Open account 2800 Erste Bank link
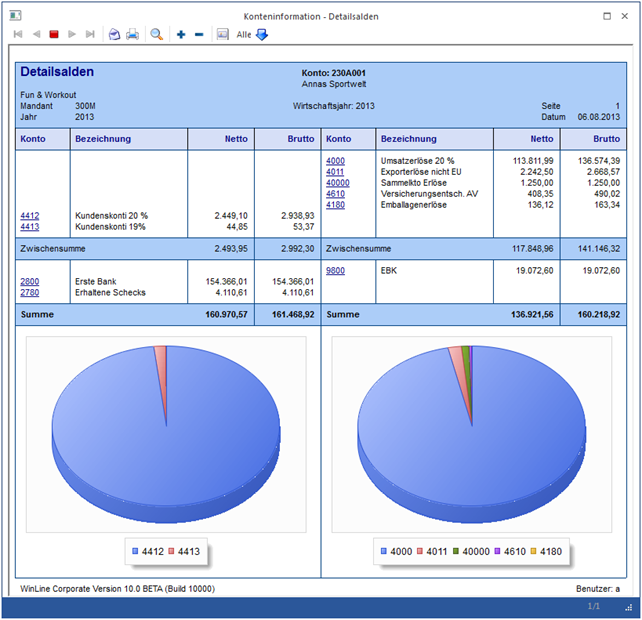The image size is (642, 620). pyautogui.click(x=30, y=282)
